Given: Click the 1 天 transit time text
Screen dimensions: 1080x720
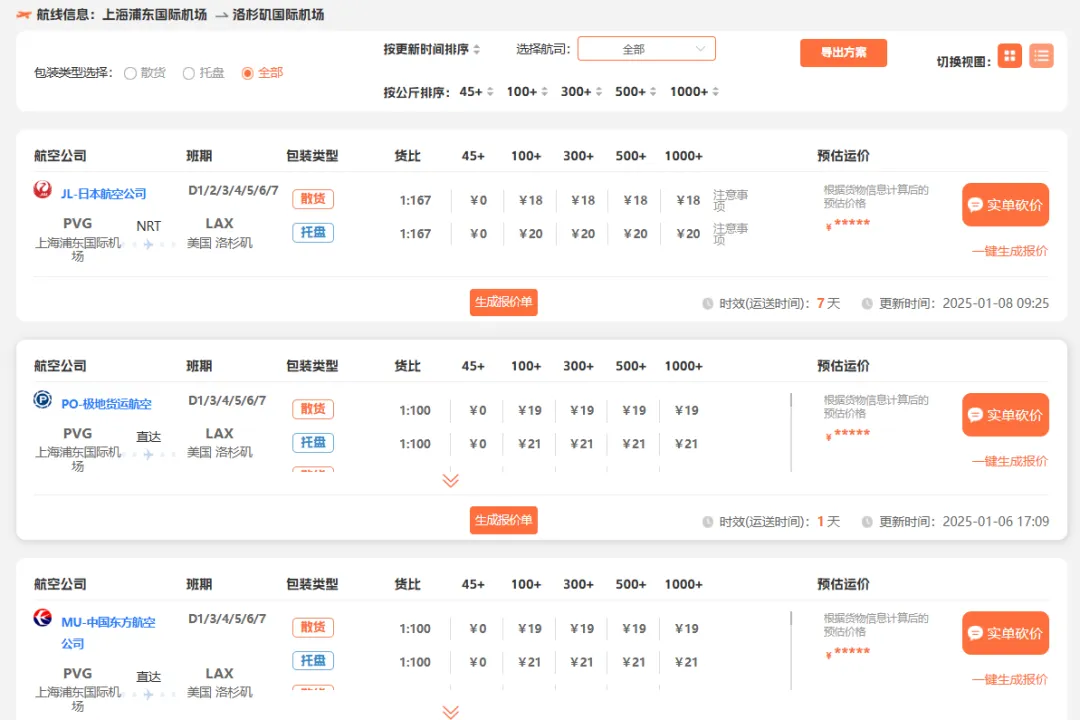Looking at the screenshot, I should click(x=828, y=522).
